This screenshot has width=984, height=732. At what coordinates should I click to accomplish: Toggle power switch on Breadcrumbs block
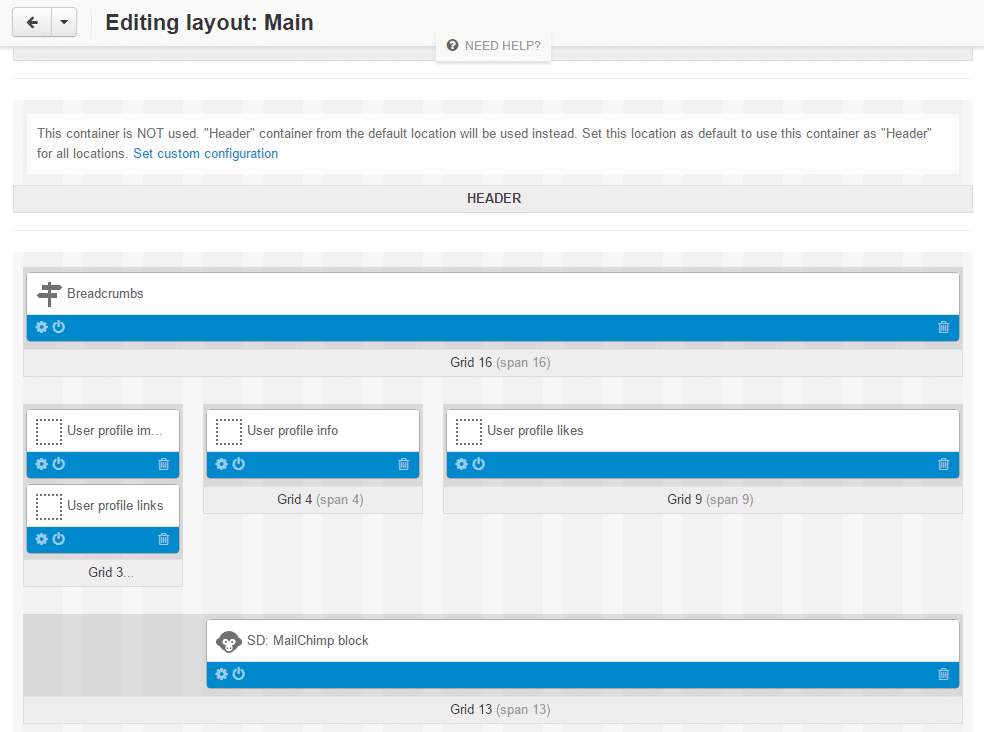[59, 327]
